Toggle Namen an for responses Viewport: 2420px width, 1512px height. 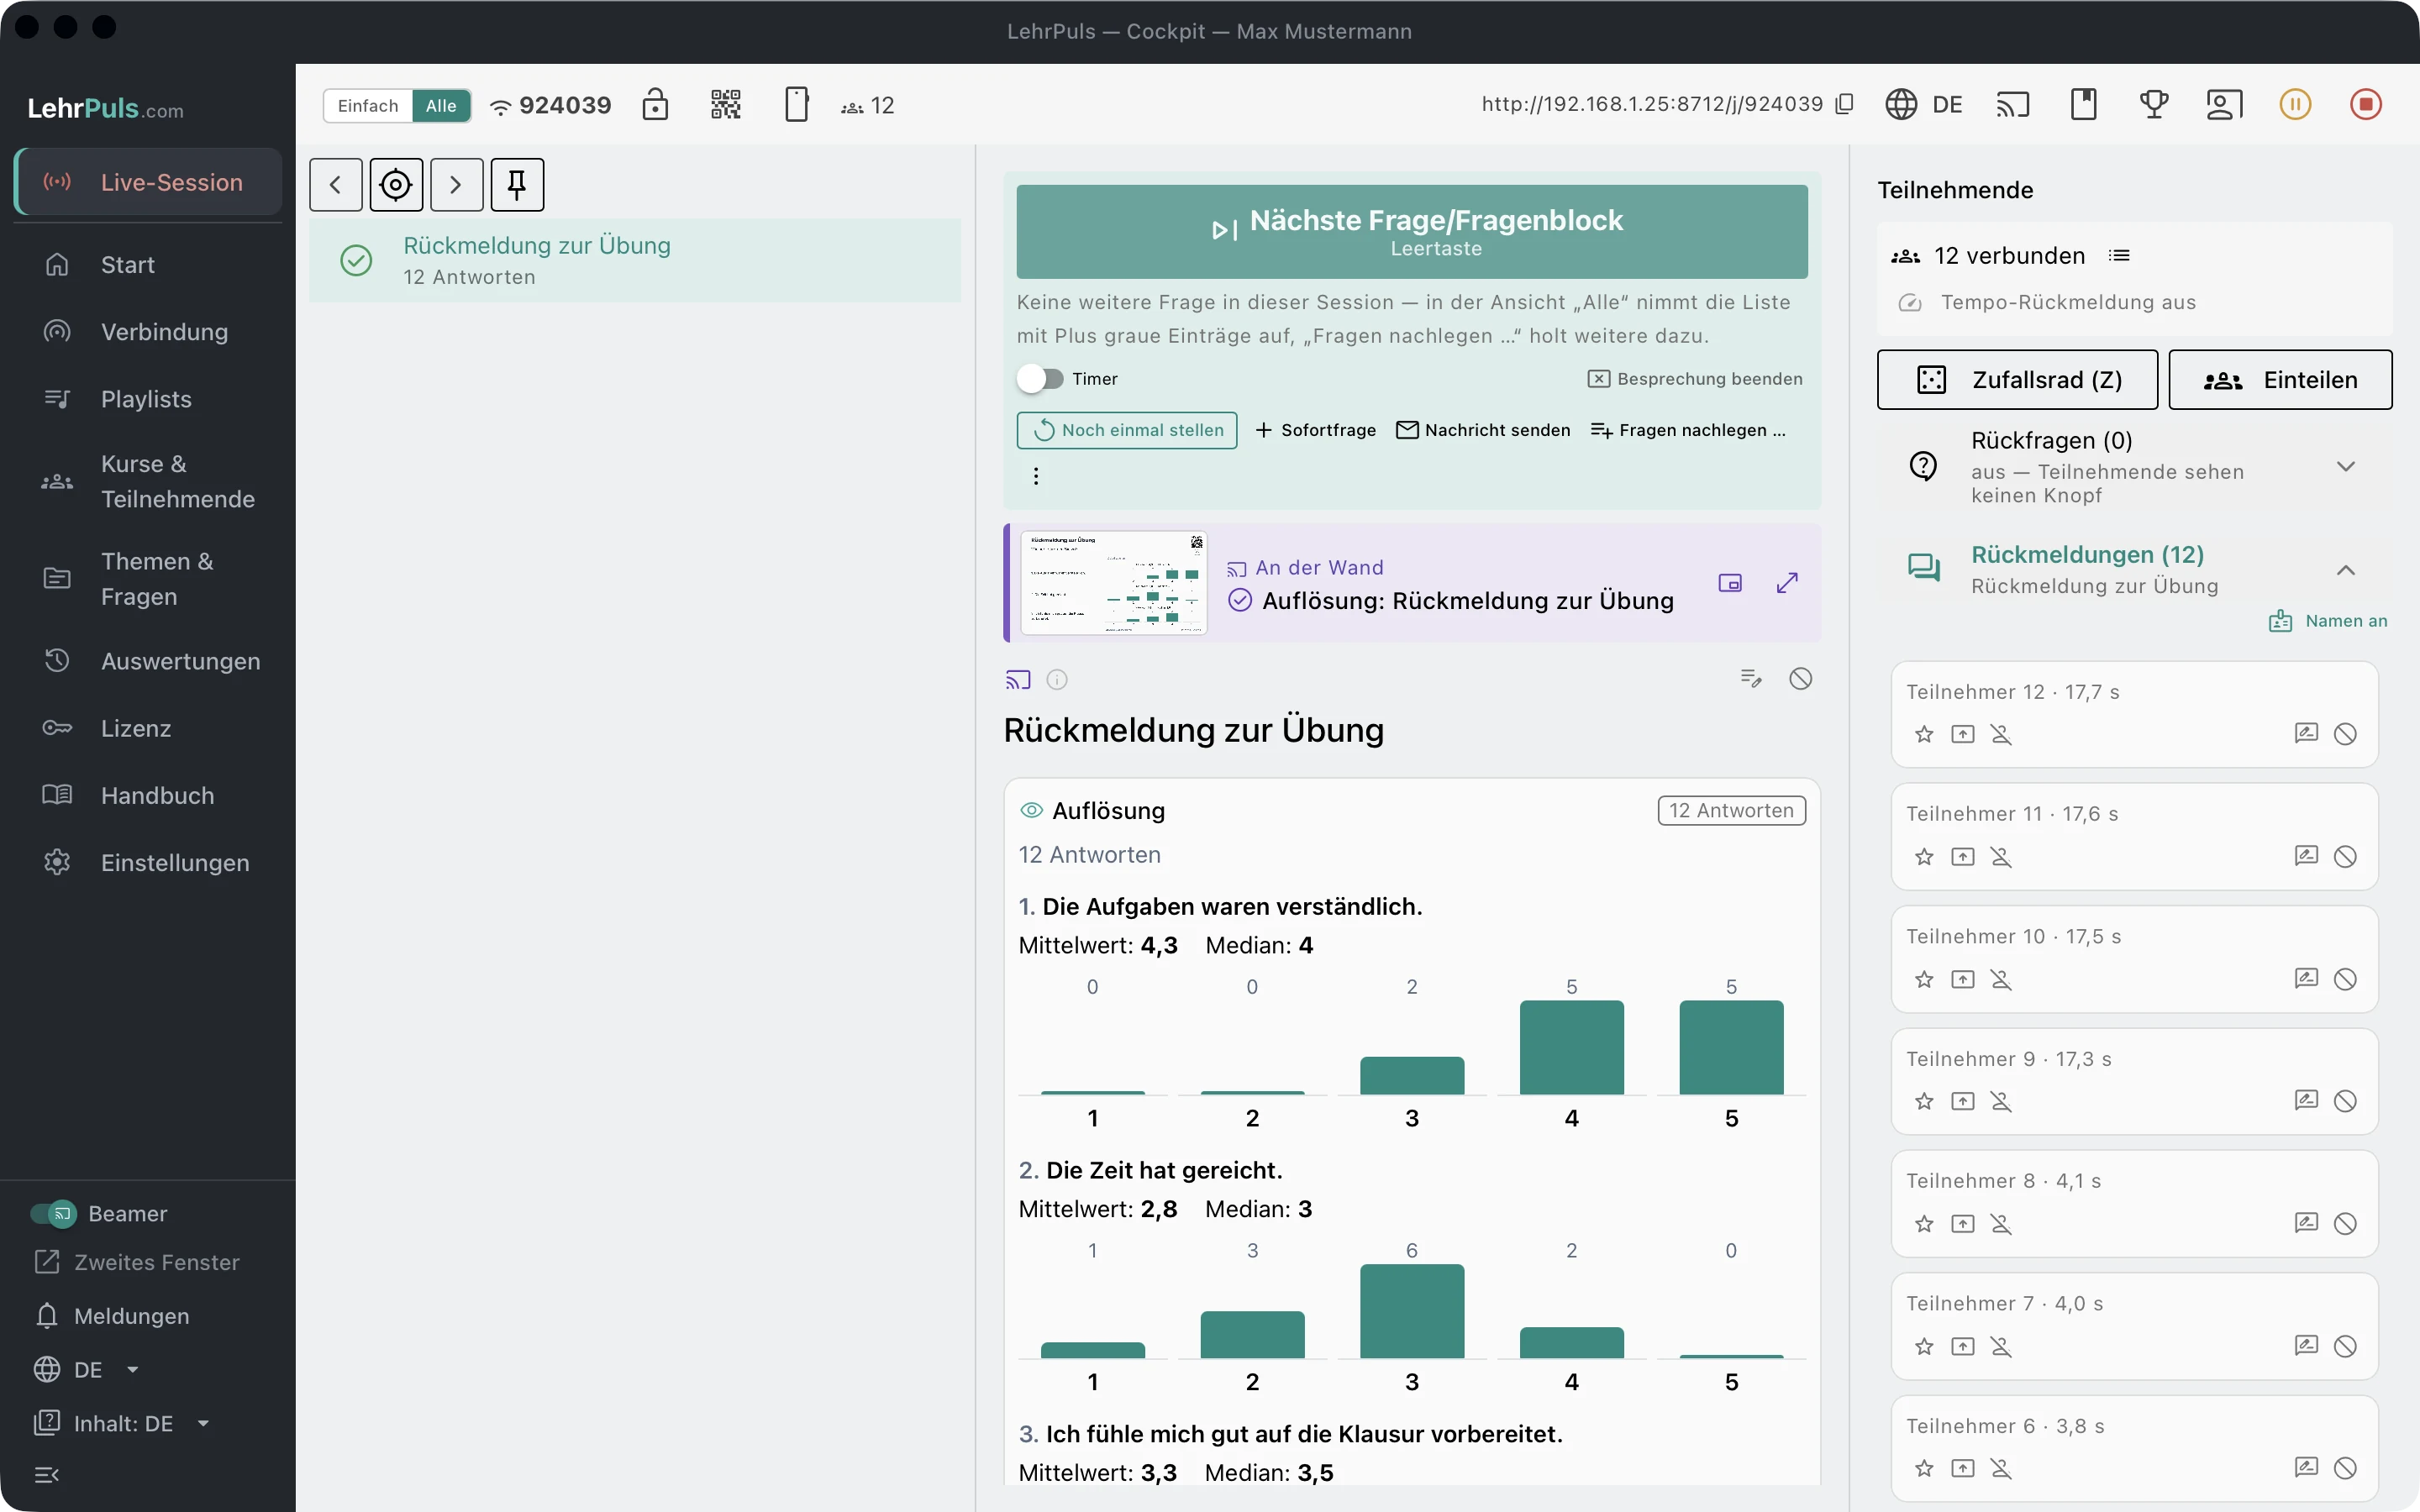coord(2328,621)
